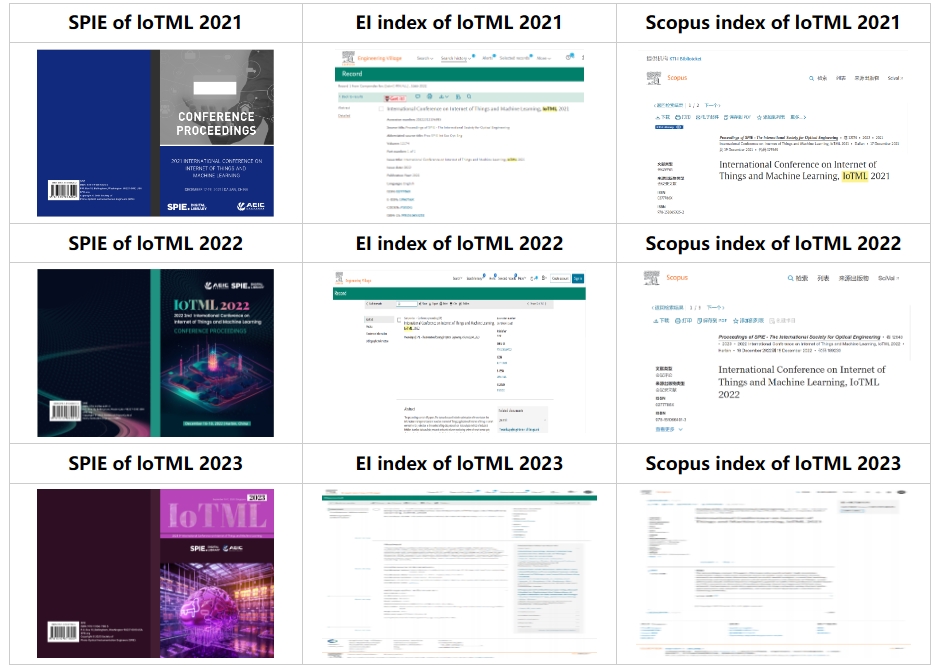Open the EI index of IoTML 2023 screenshot

[459, 572]
